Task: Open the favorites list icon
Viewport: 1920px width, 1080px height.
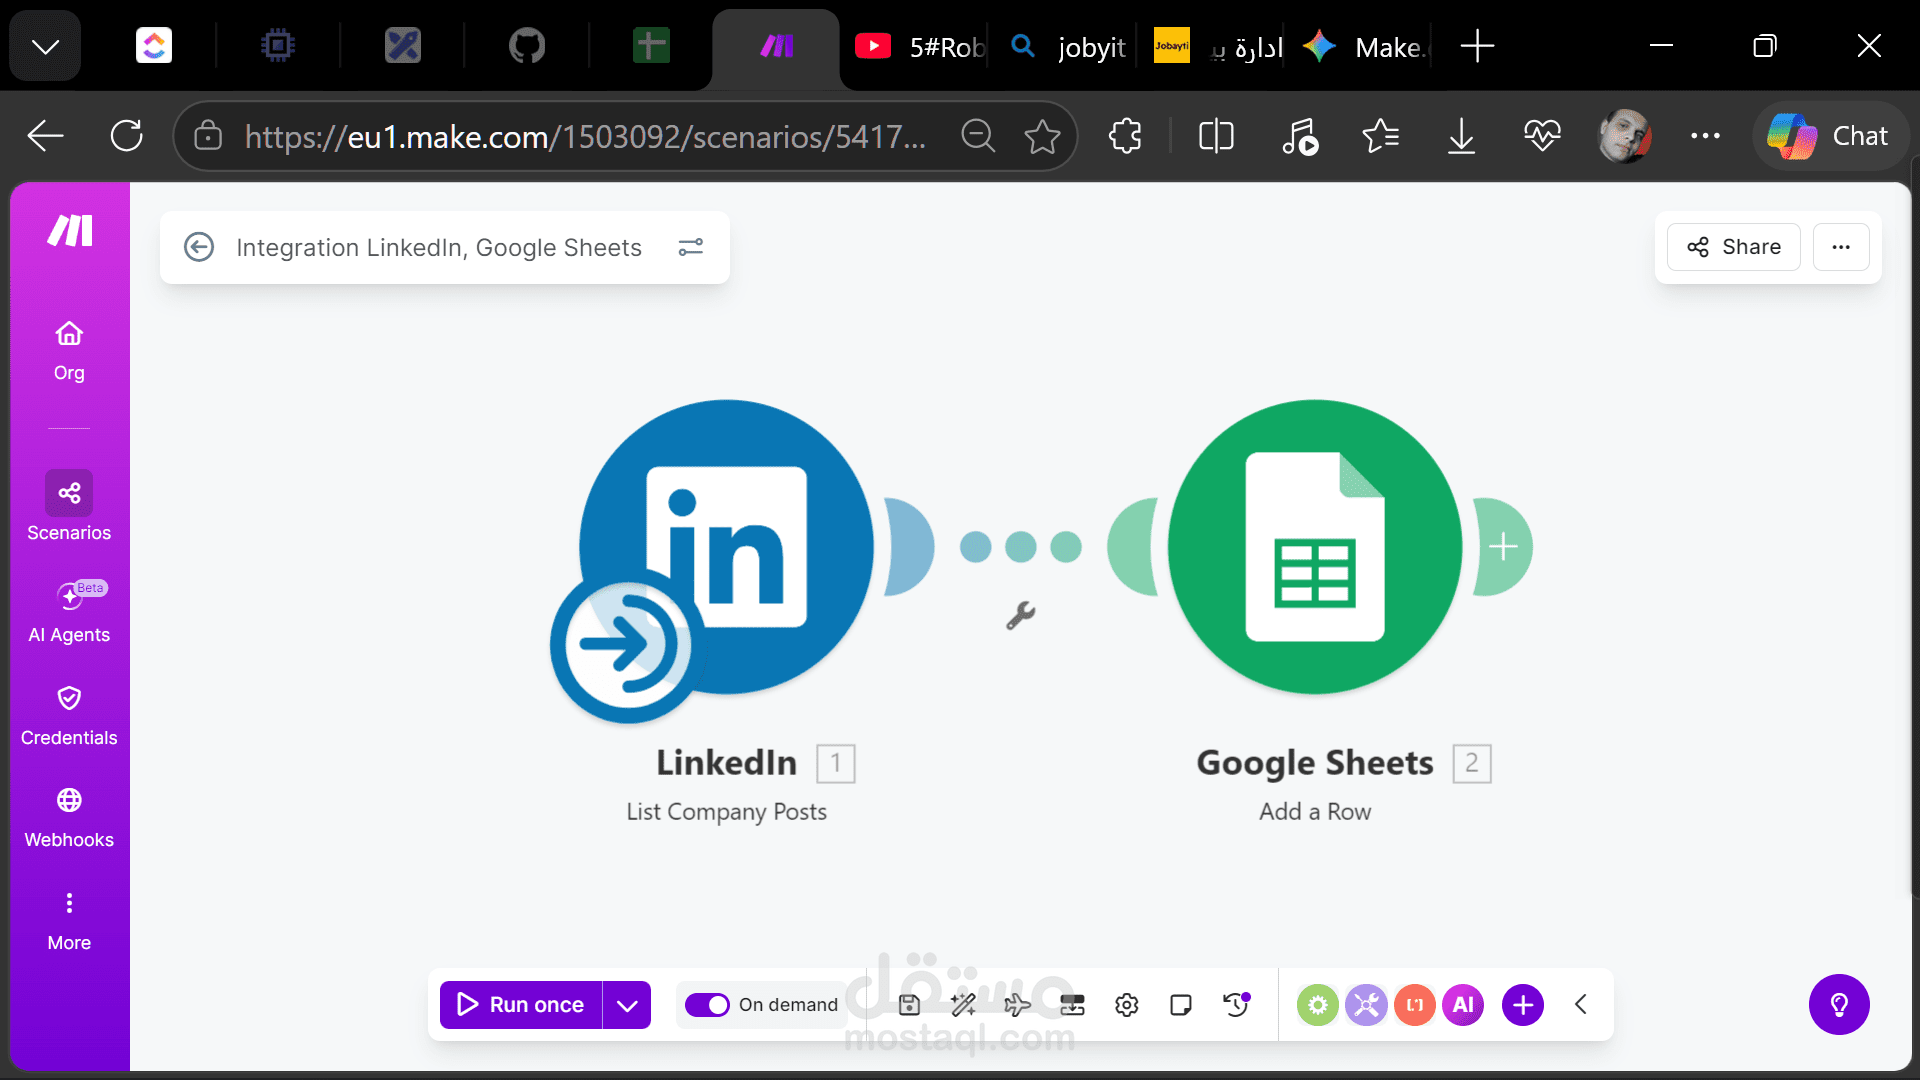Action: pos(1380,135)
